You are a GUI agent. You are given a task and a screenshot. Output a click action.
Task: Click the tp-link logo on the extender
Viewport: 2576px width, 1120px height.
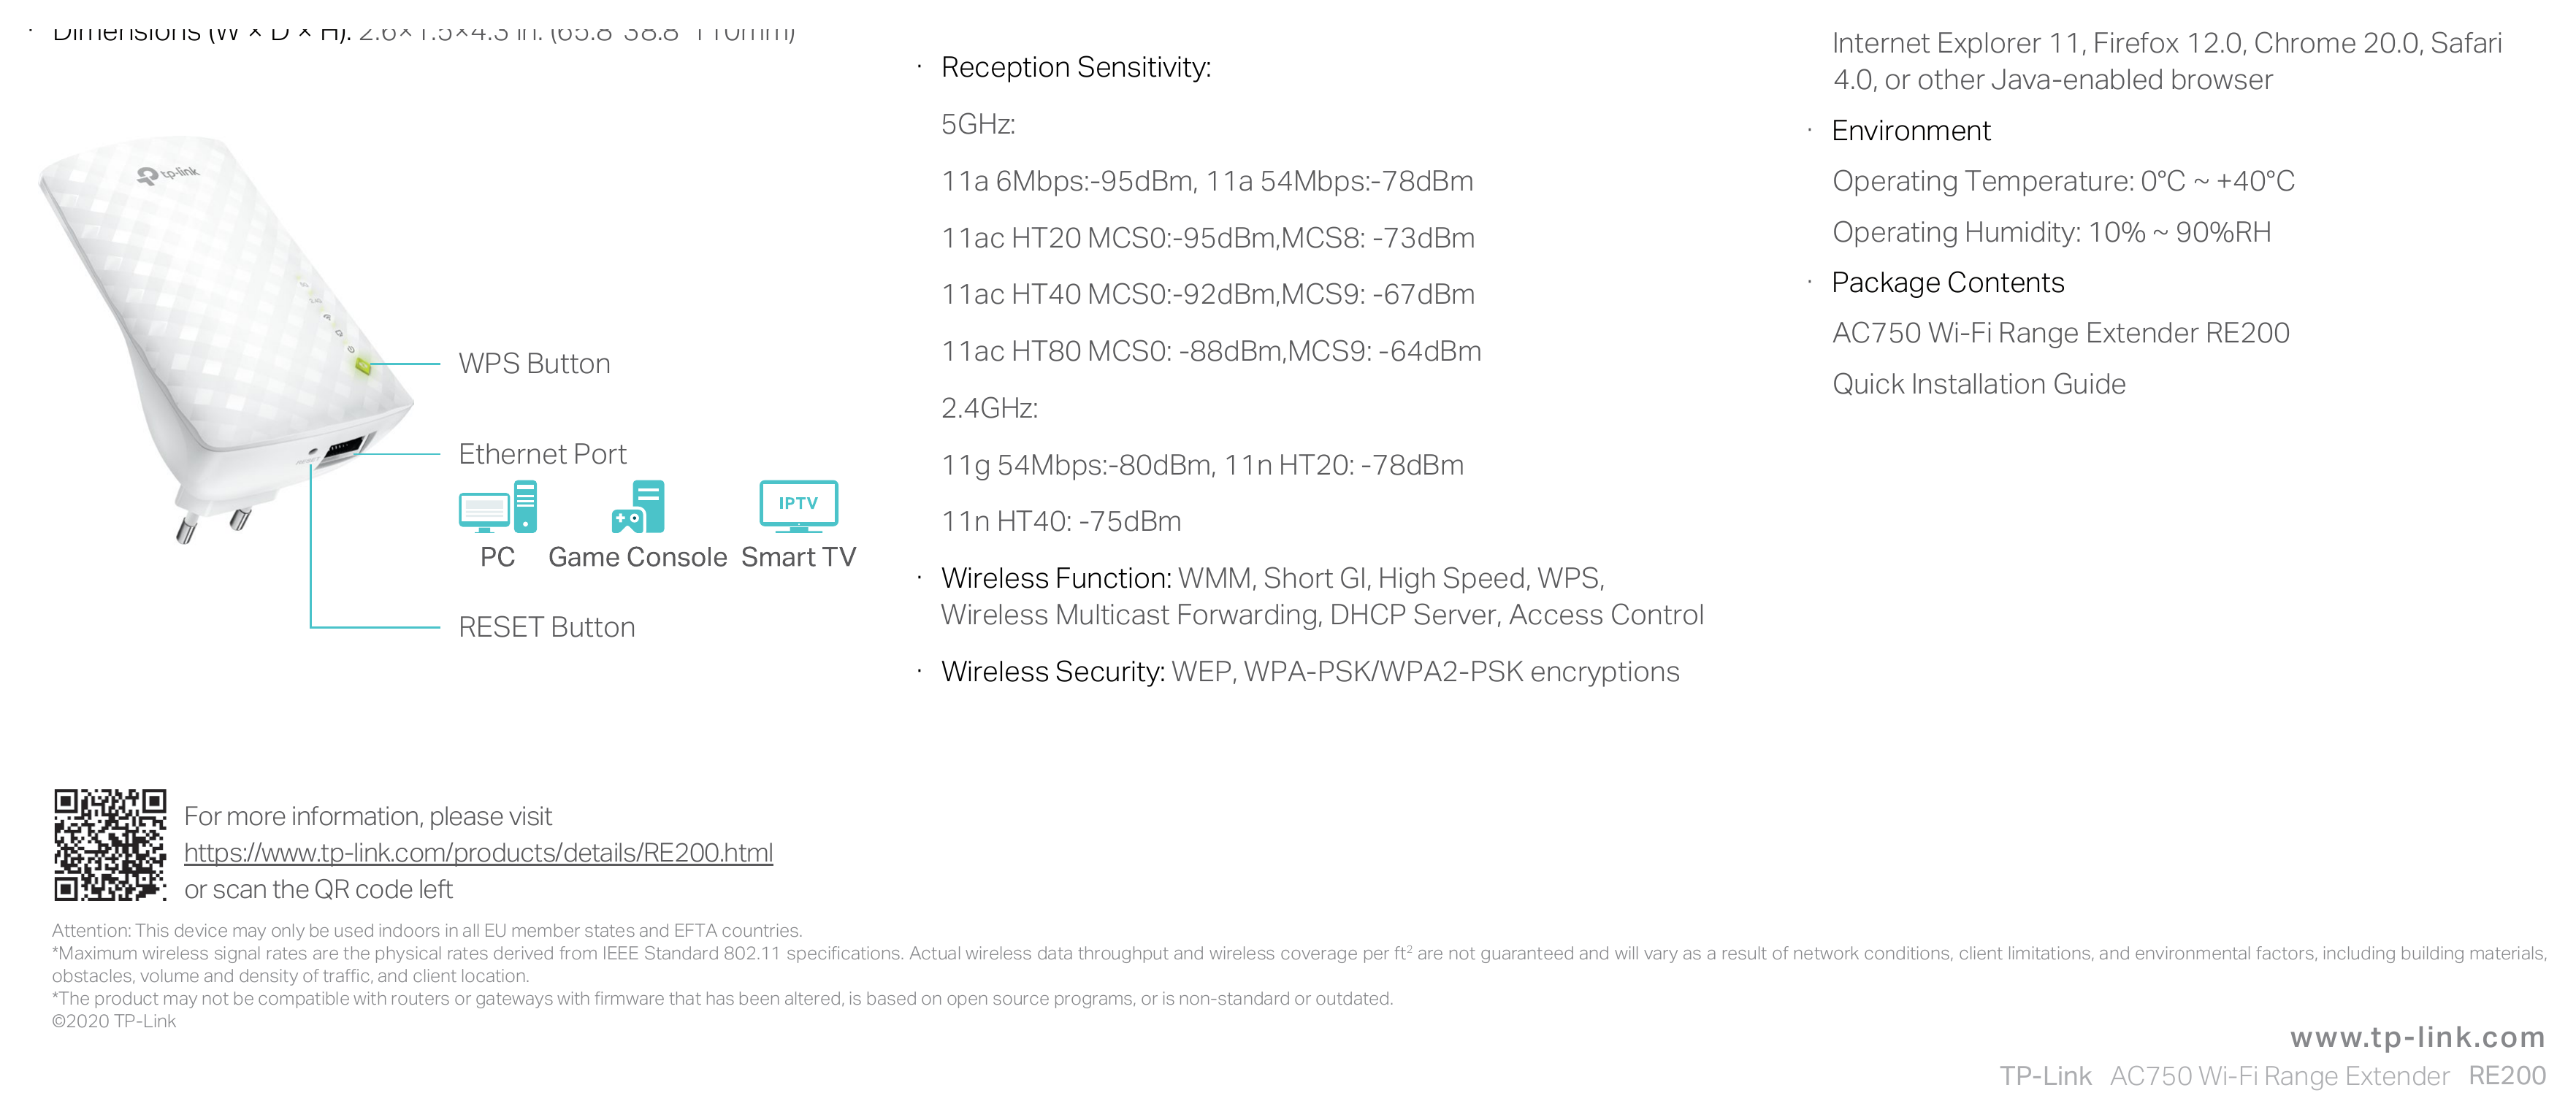[x=168, y=175]
